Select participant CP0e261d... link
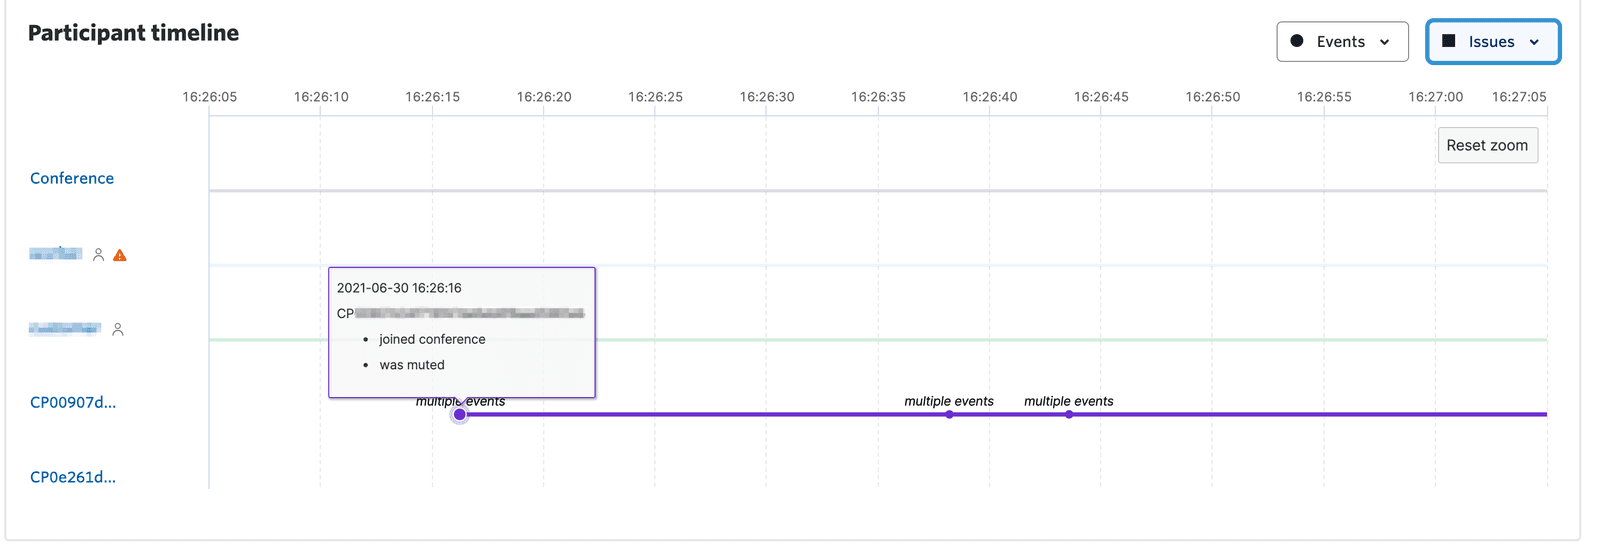This screenshot has height=554, width=1600. (x=73, y=477)
